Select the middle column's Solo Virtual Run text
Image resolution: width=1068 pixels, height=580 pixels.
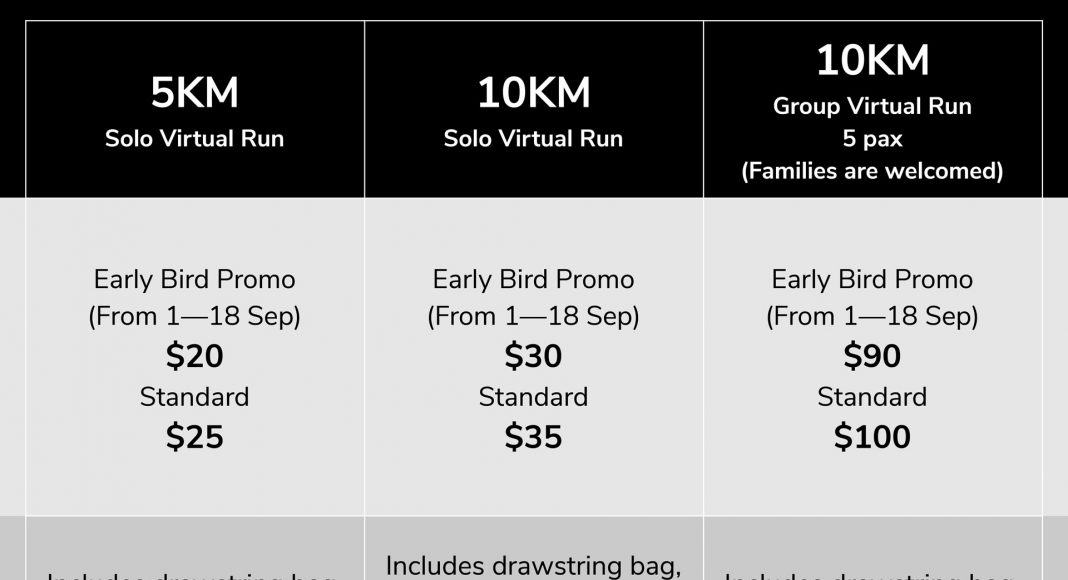533,139
